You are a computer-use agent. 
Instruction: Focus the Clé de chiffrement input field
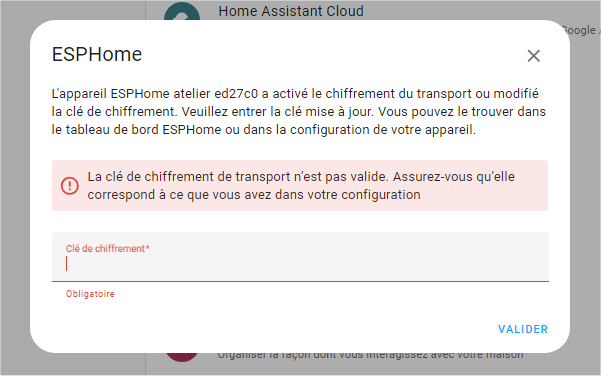[x=300, y=256]
